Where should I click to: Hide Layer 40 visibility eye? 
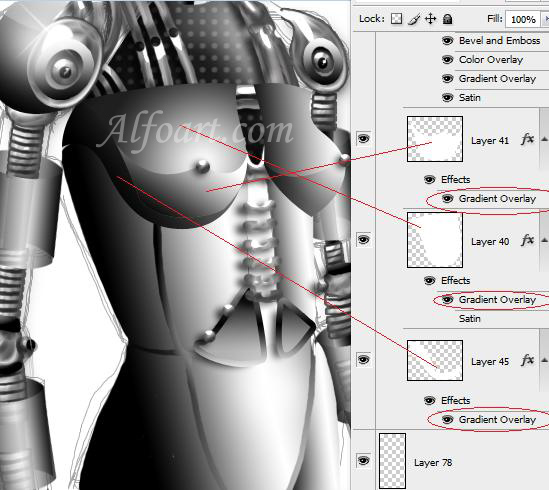click(363, 240)
